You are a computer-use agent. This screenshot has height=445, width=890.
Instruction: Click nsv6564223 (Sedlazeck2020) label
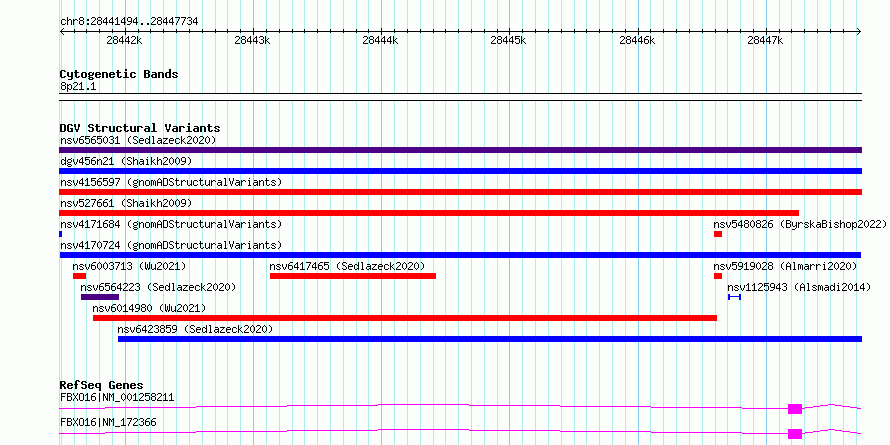click(x=158, y=287)
